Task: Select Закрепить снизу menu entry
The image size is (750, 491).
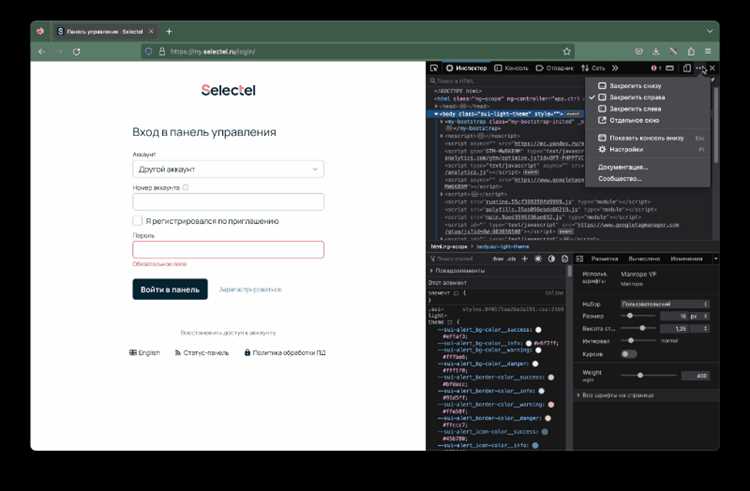Action: click(648, 86)
